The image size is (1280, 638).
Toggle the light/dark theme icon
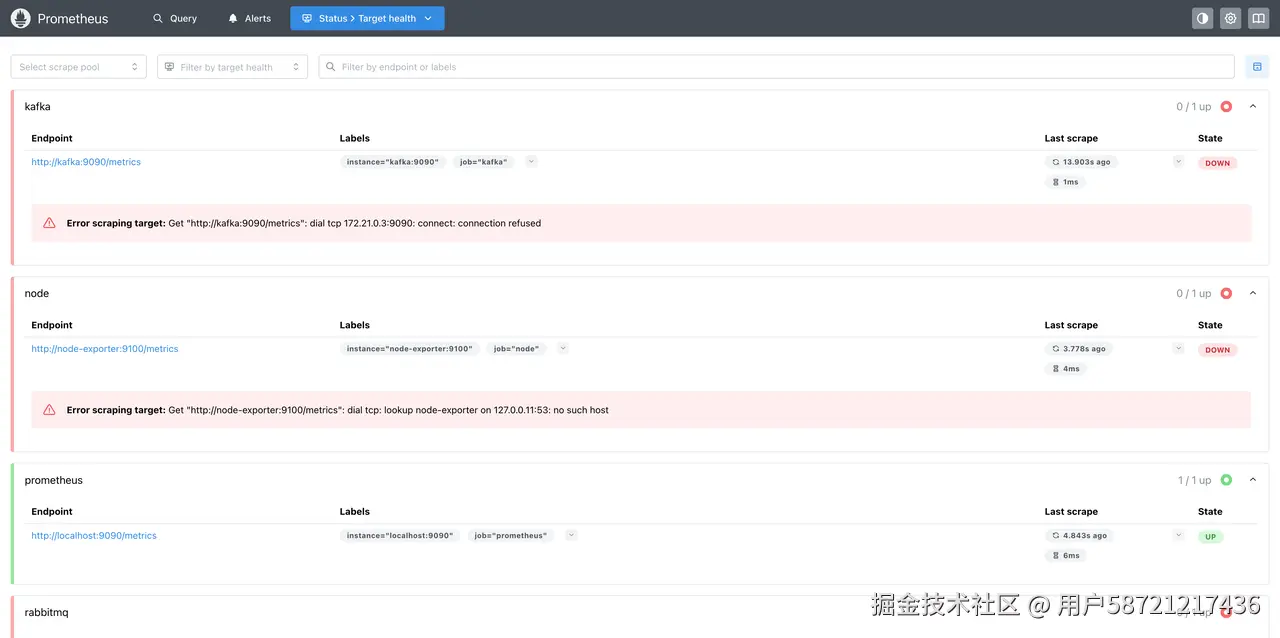(1202, 18)
